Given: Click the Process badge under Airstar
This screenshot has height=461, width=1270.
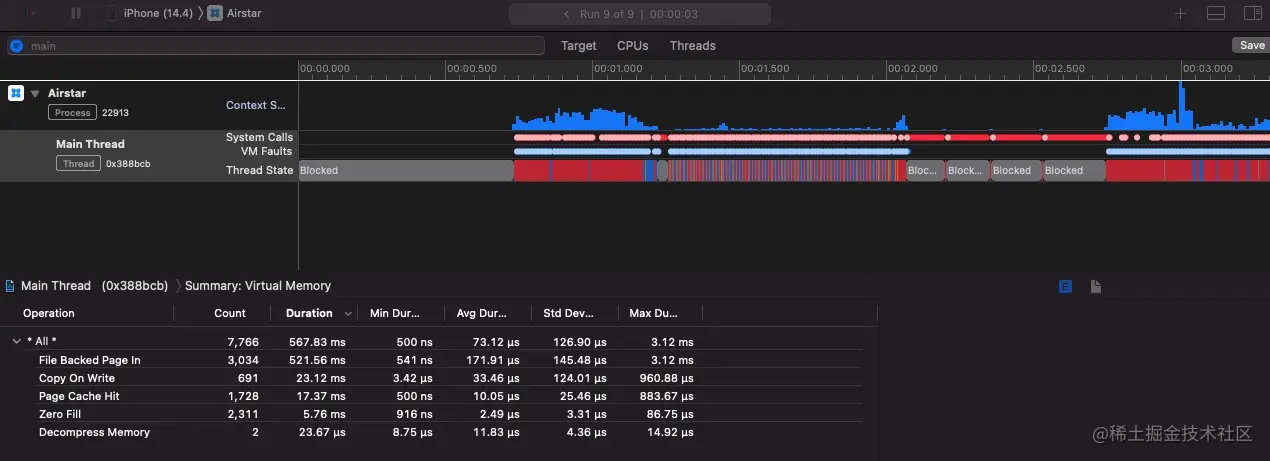Looking at the screenshot, I should [73, 113].
